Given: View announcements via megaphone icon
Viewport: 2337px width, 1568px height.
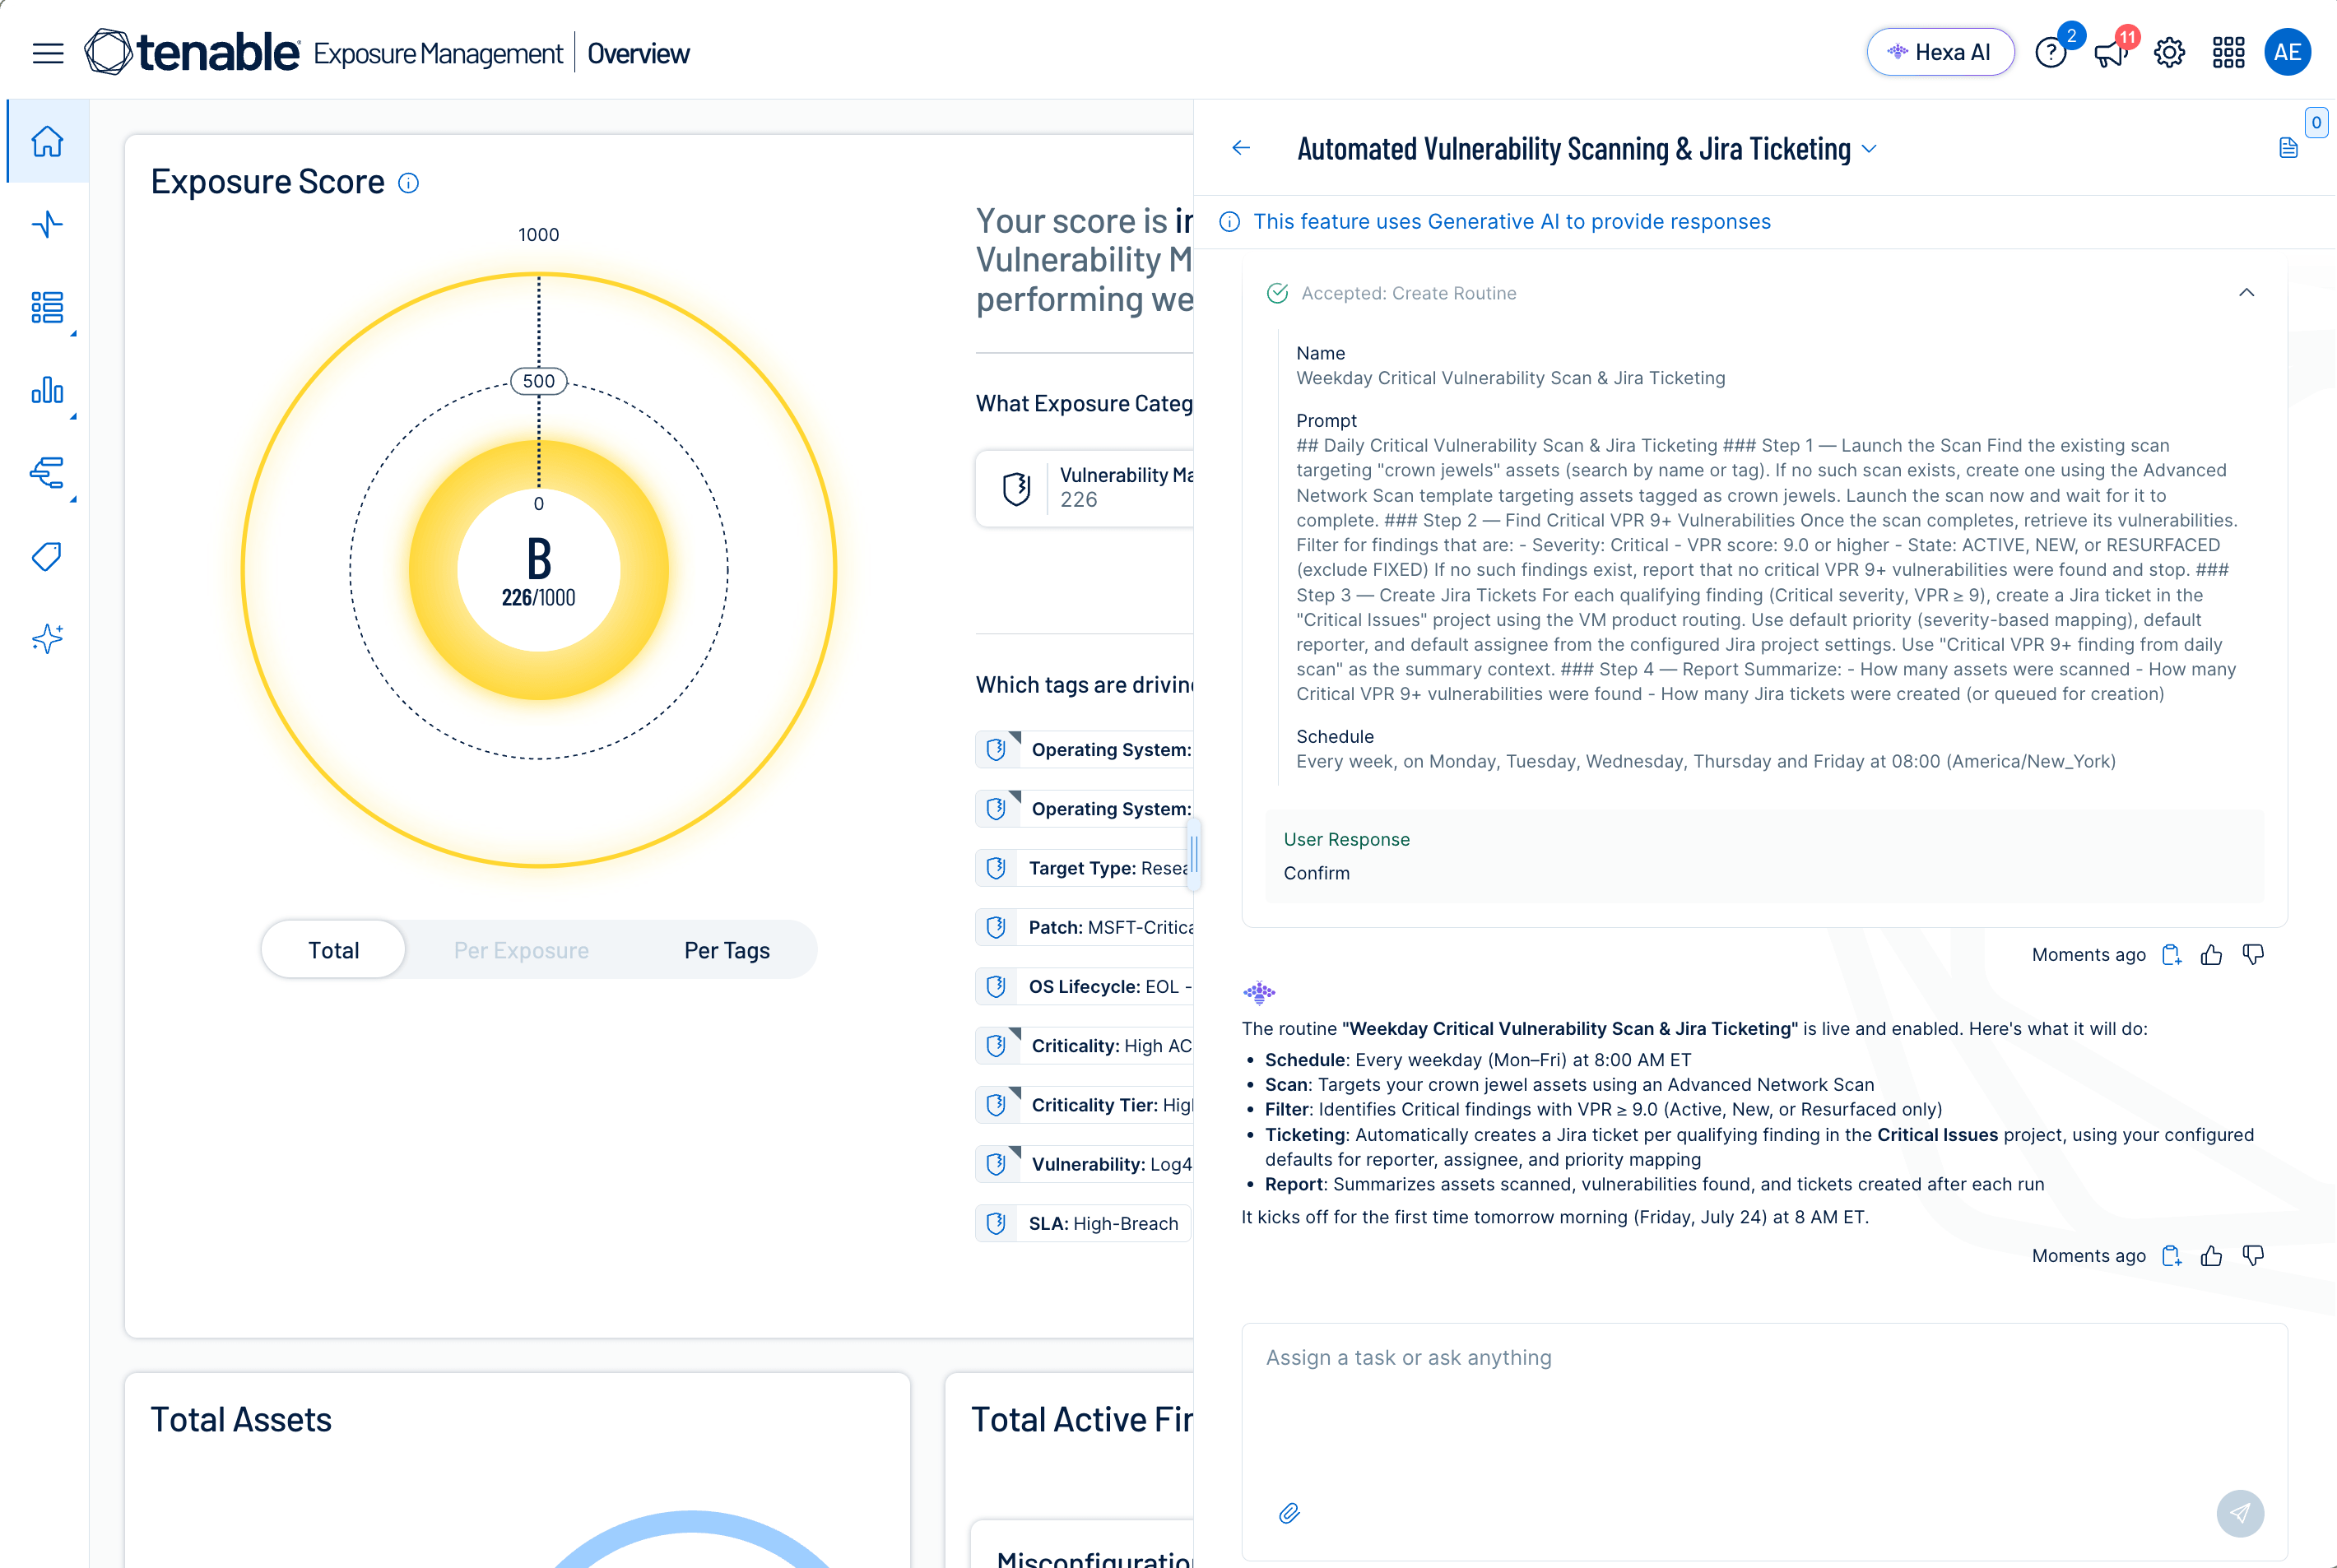Looking at the screenshot, I should (x=2110, y=52).
